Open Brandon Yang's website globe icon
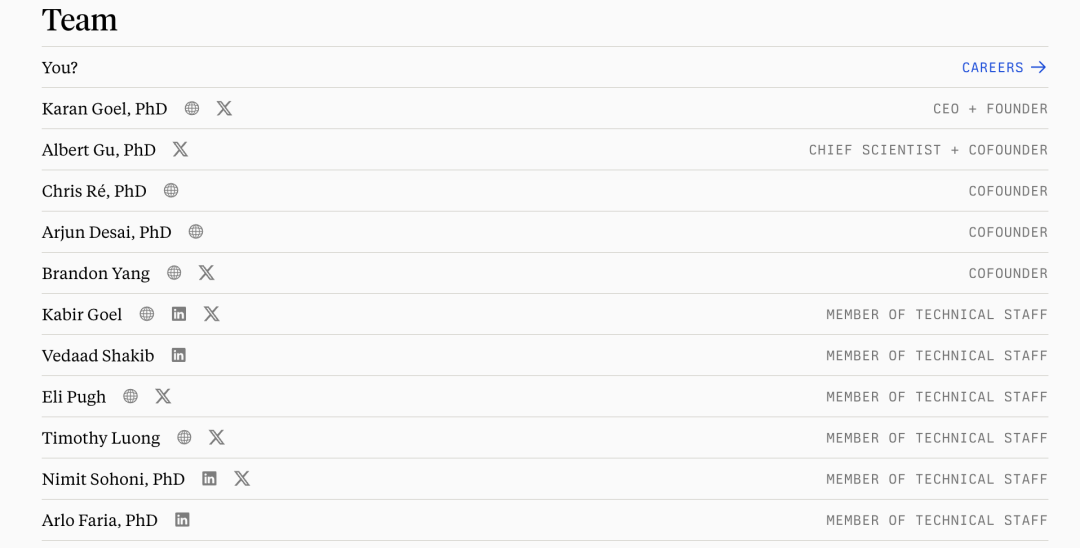The width and height of the screenshot is (1080, 548). click(x=174, y=272)
